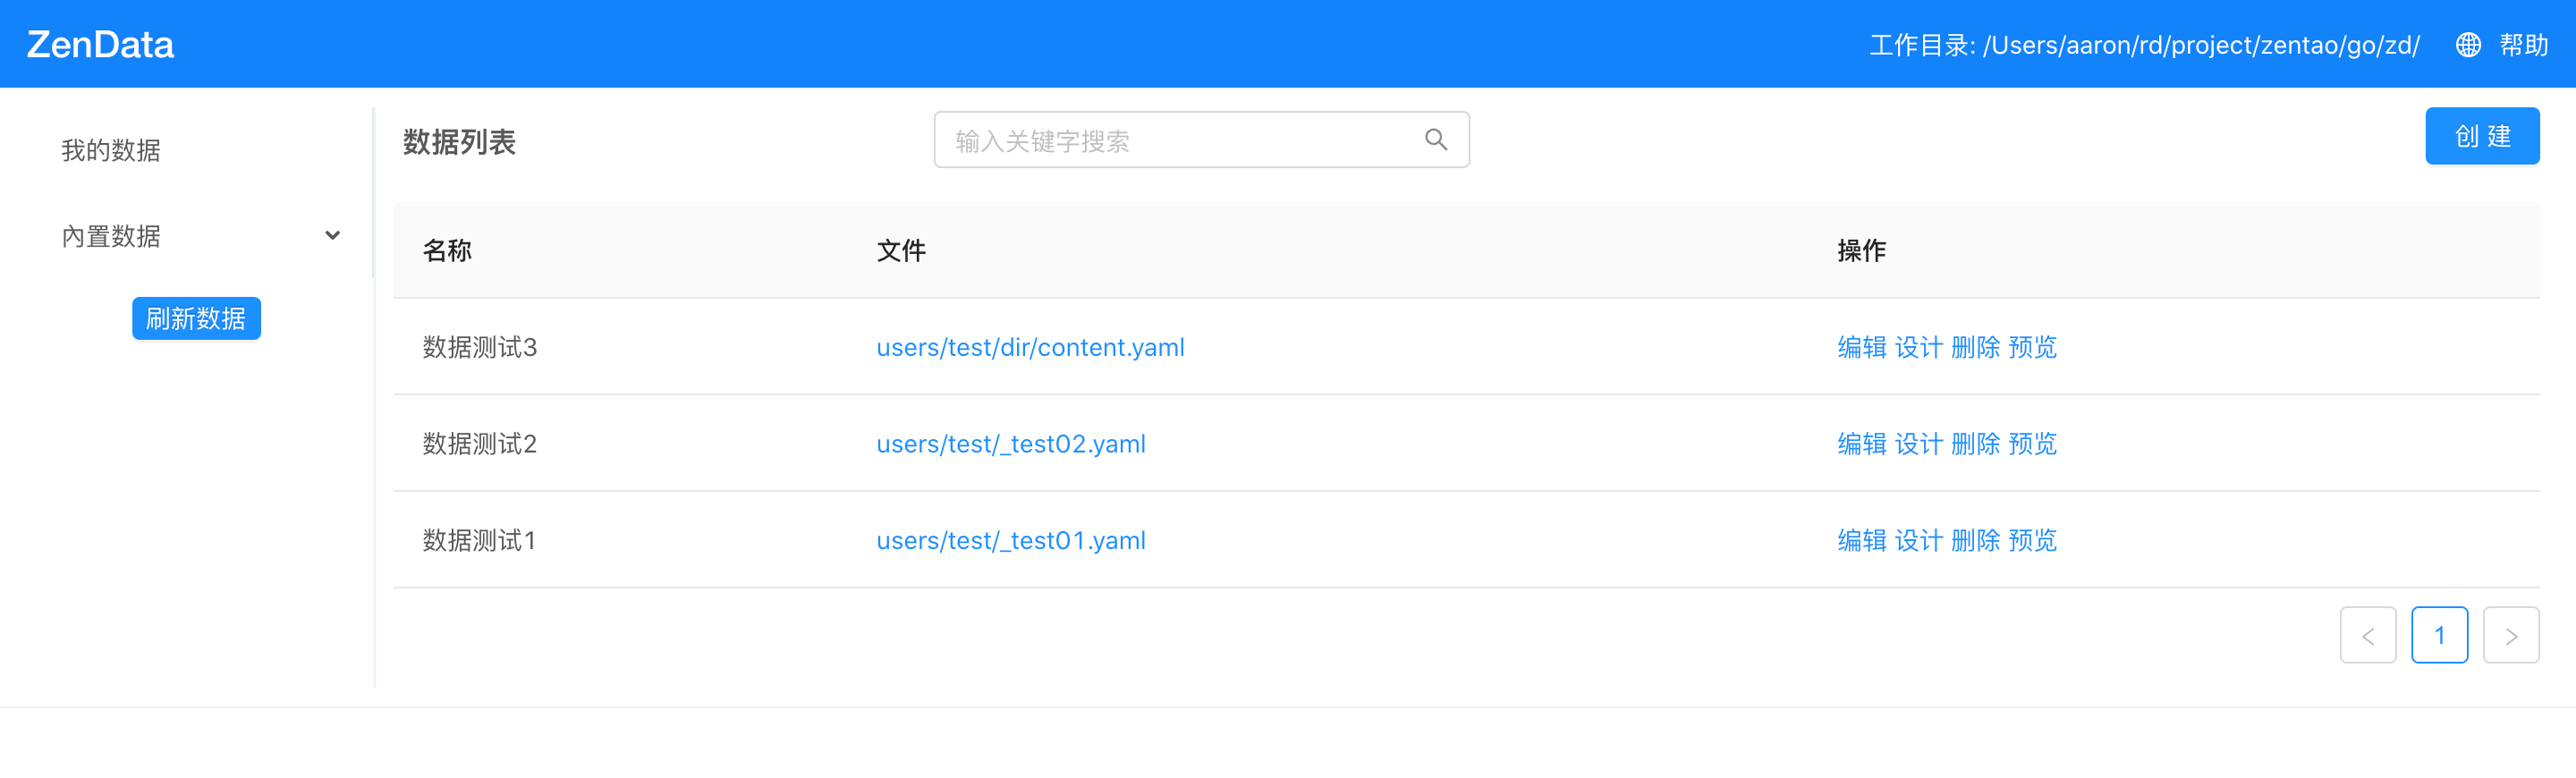Image resolution: width=2576 pixels, height=778 pixels.
Task: Go to next page arrow
Action: click(x=2510, y=635)
